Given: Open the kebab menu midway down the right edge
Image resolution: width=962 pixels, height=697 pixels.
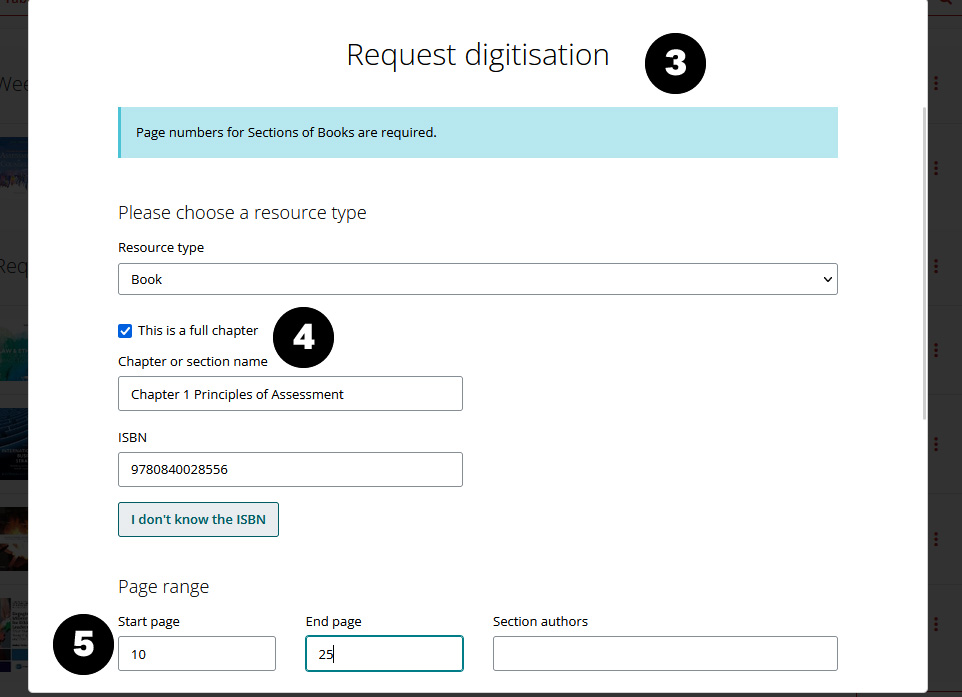Looking at the screenshot, I should 936,351.
